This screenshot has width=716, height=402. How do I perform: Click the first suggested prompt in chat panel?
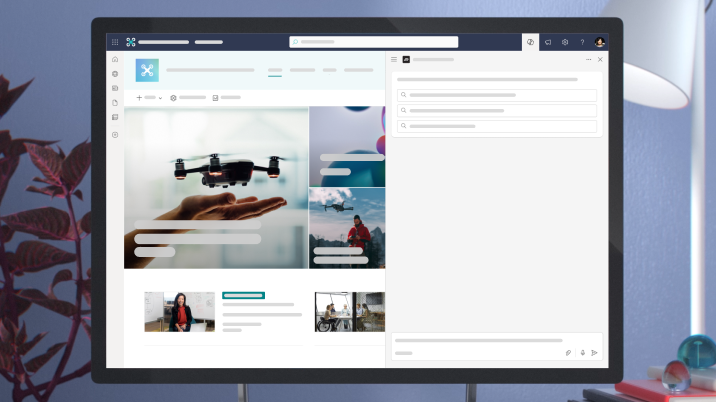pyautogui.click(x=497, y=95)
